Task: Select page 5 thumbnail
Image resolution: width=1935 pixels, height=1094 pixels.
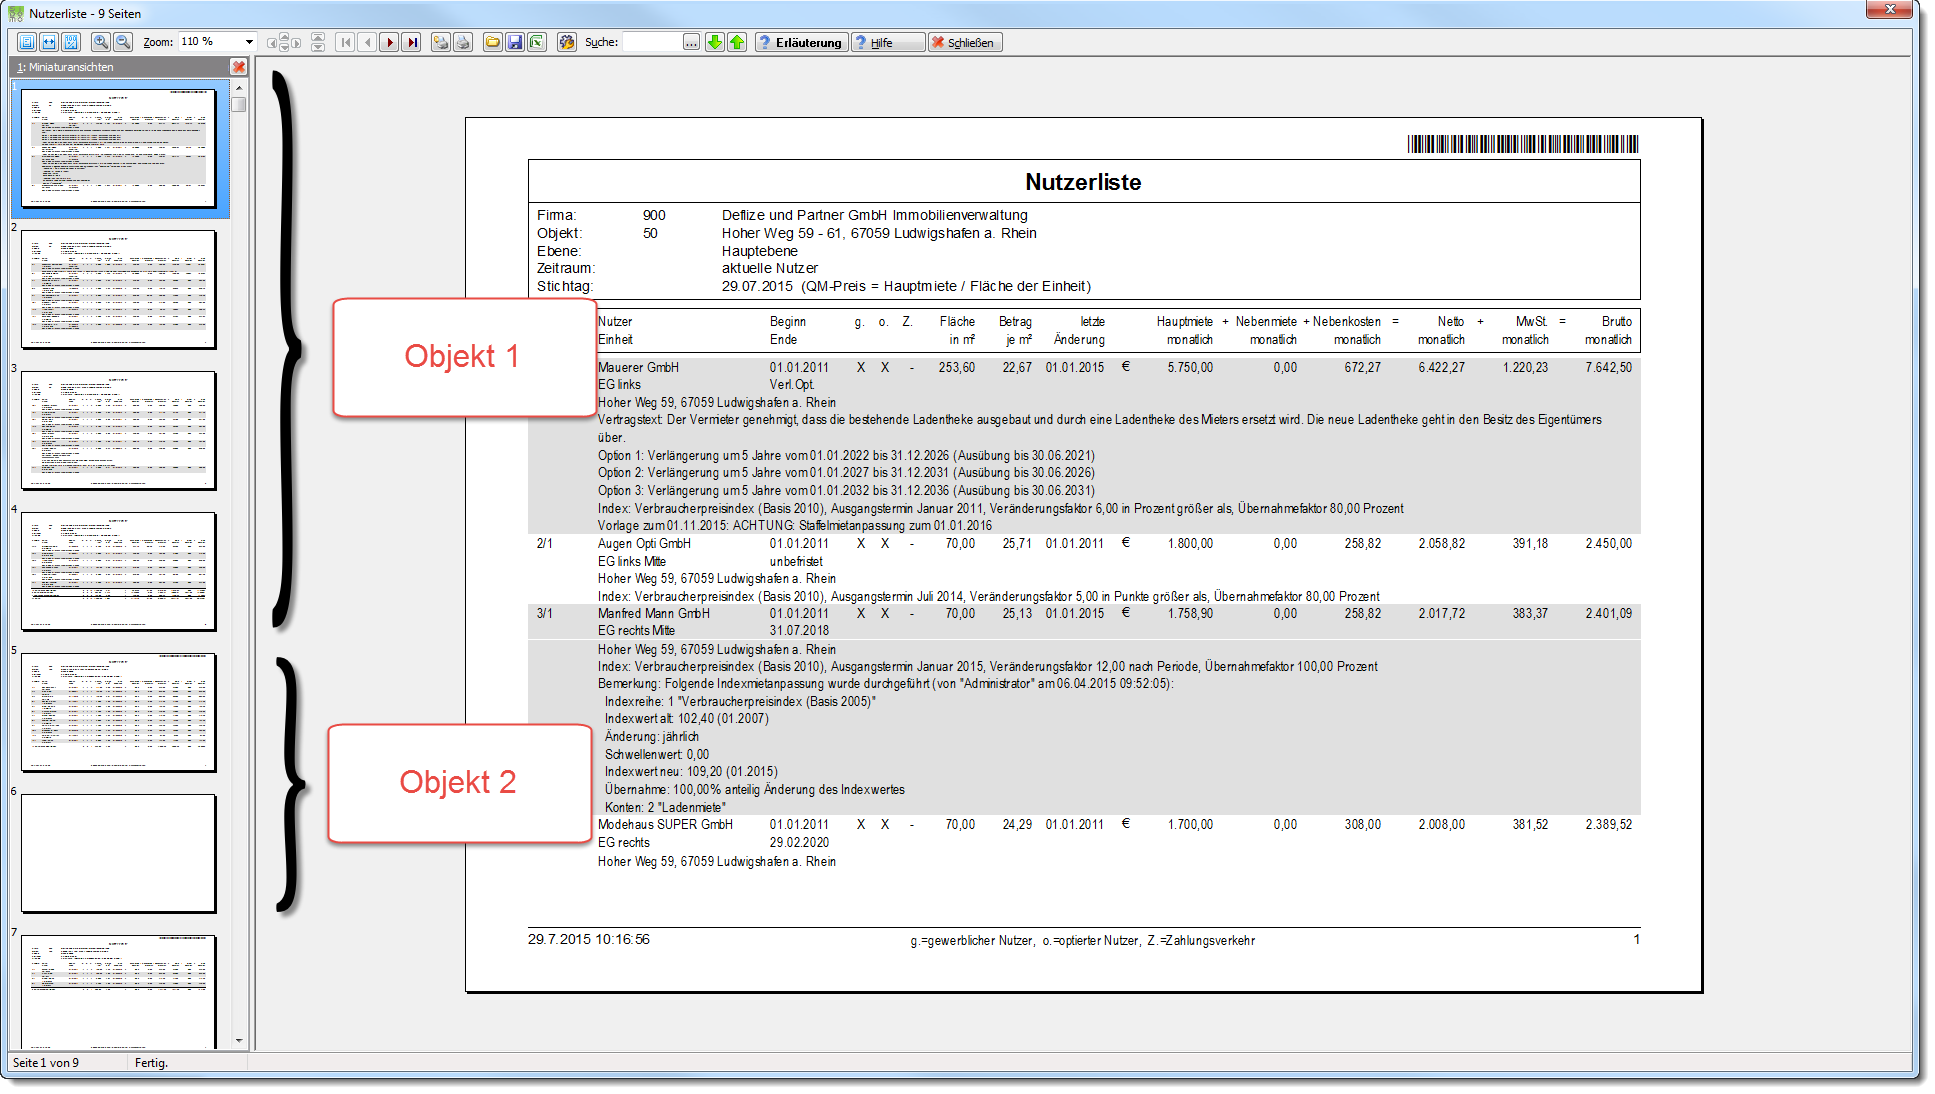Action: point(119,713)
